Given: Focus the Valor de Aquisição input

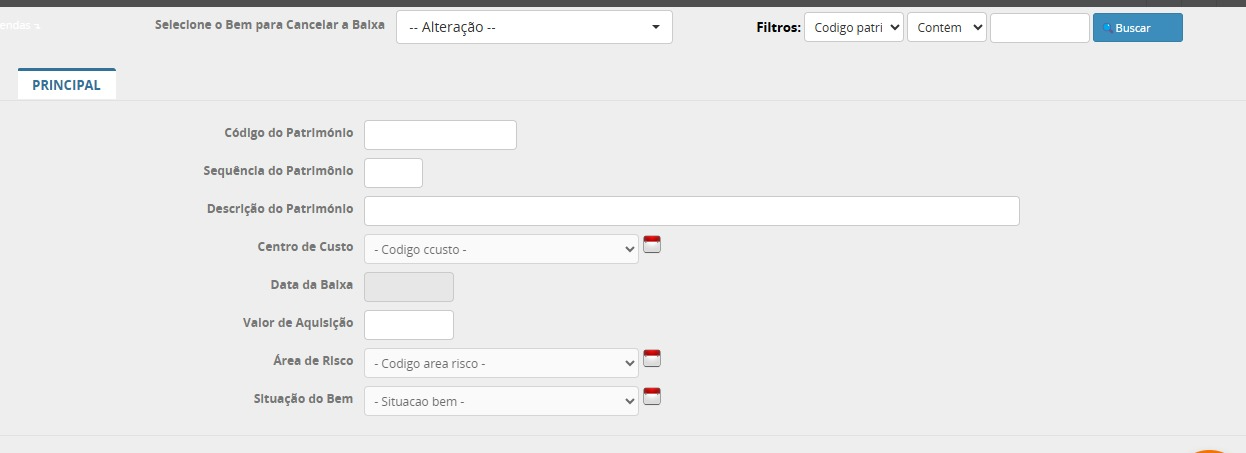Looking at the screenshot, I should point(408,325).
